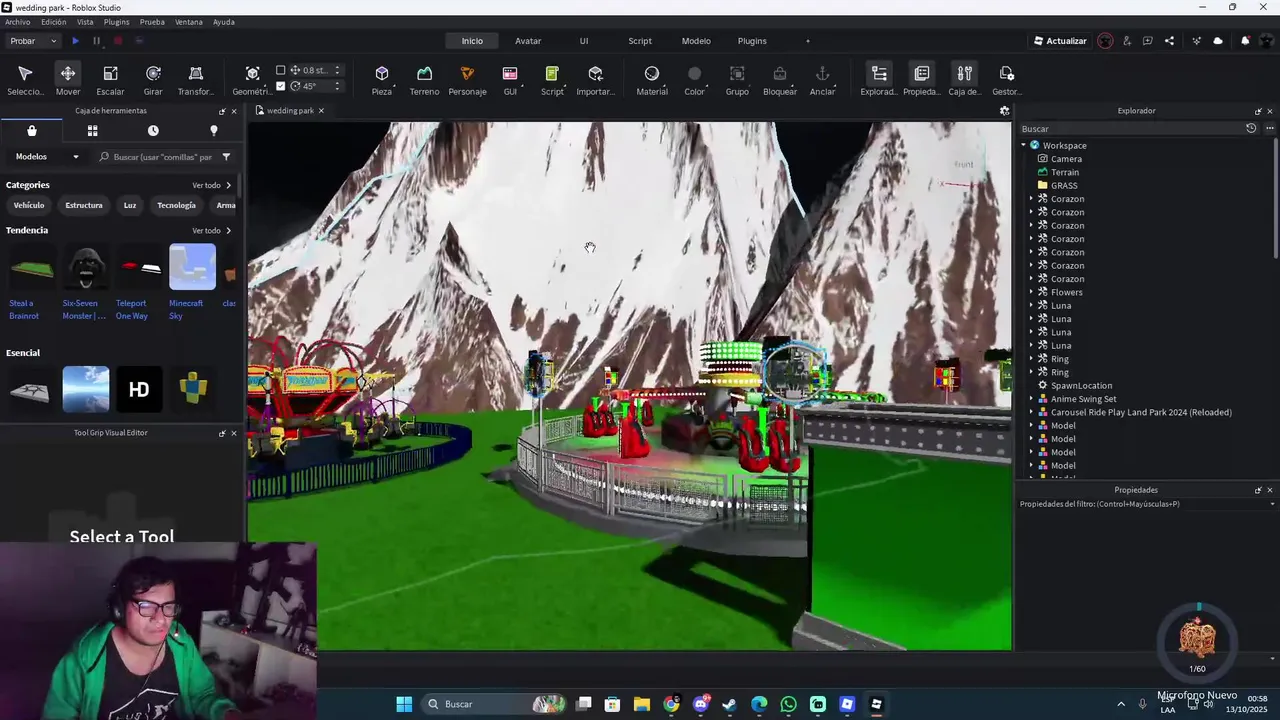
Task: Click the Bloquear lock tool
Action: [x=780, y=80]
